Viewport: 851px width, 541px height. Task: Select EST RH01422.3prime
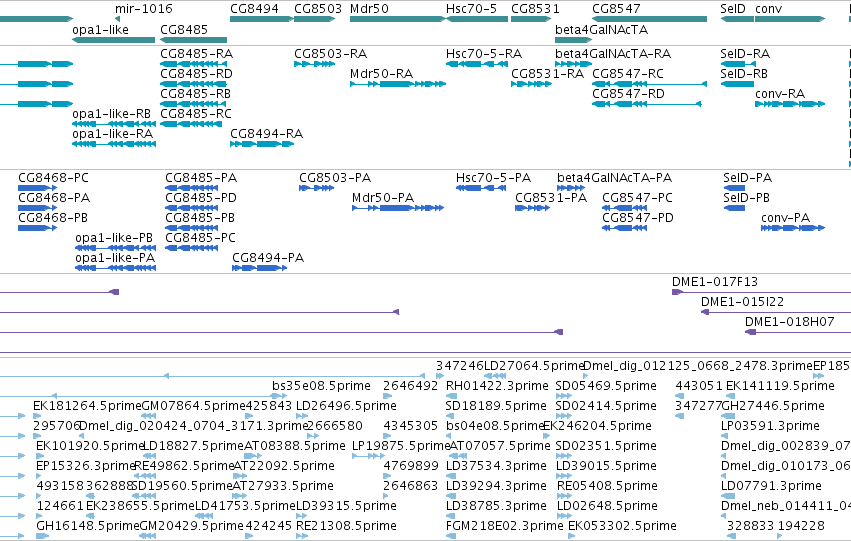pyautogui.click(x=497, y=386)
